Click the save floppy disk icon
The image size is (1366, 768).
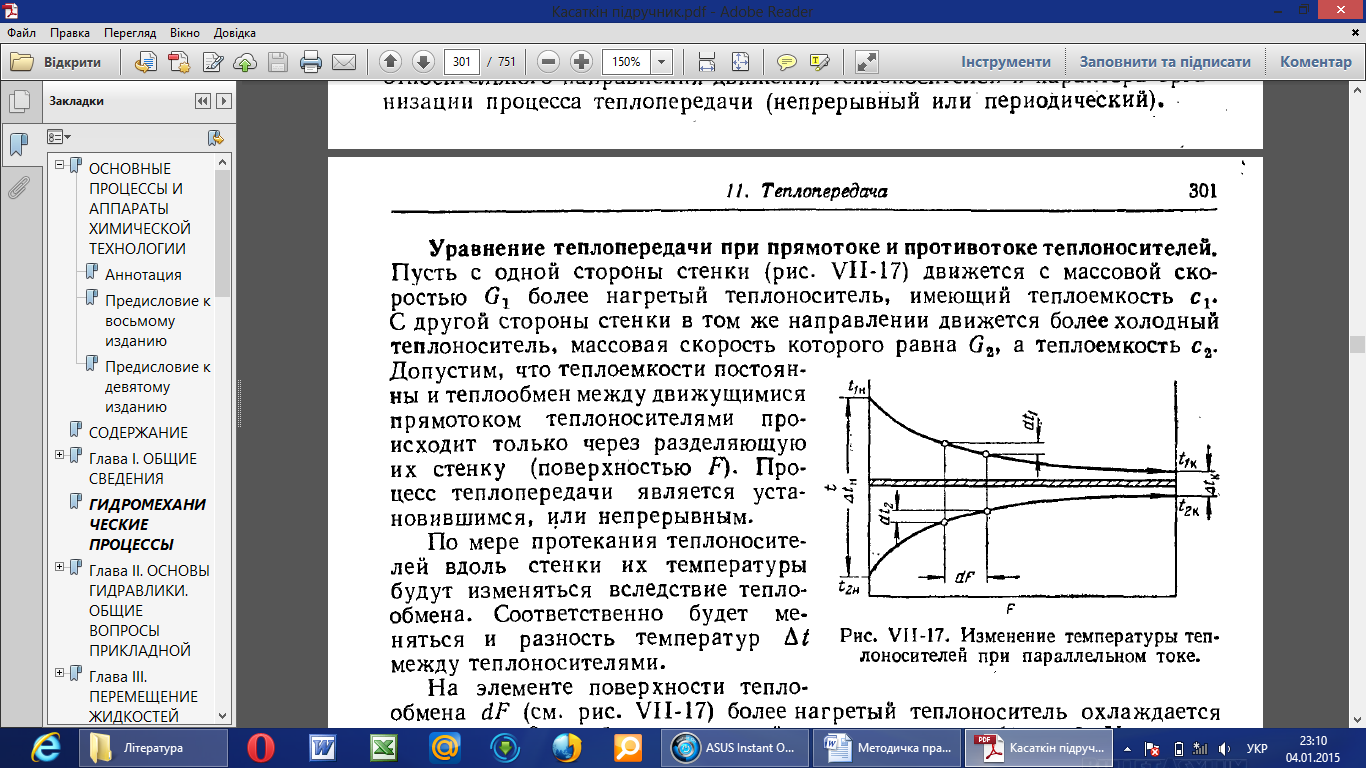(278, 62)
